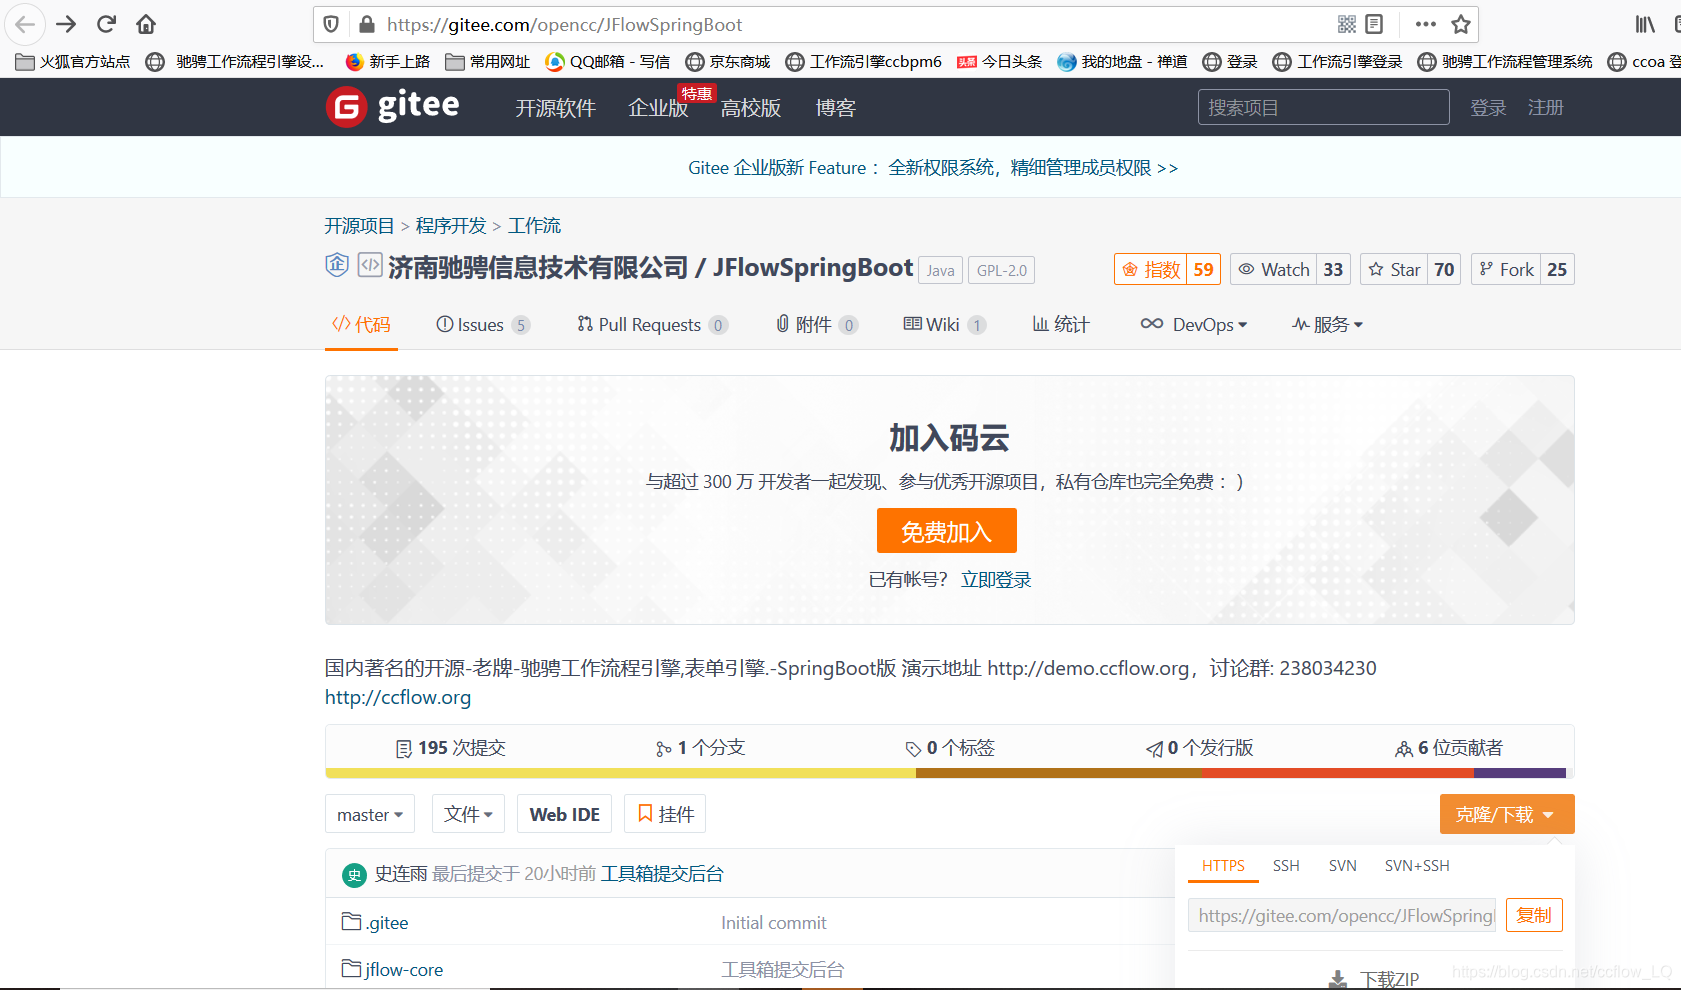Open the 文件 file dropdown

468,814
